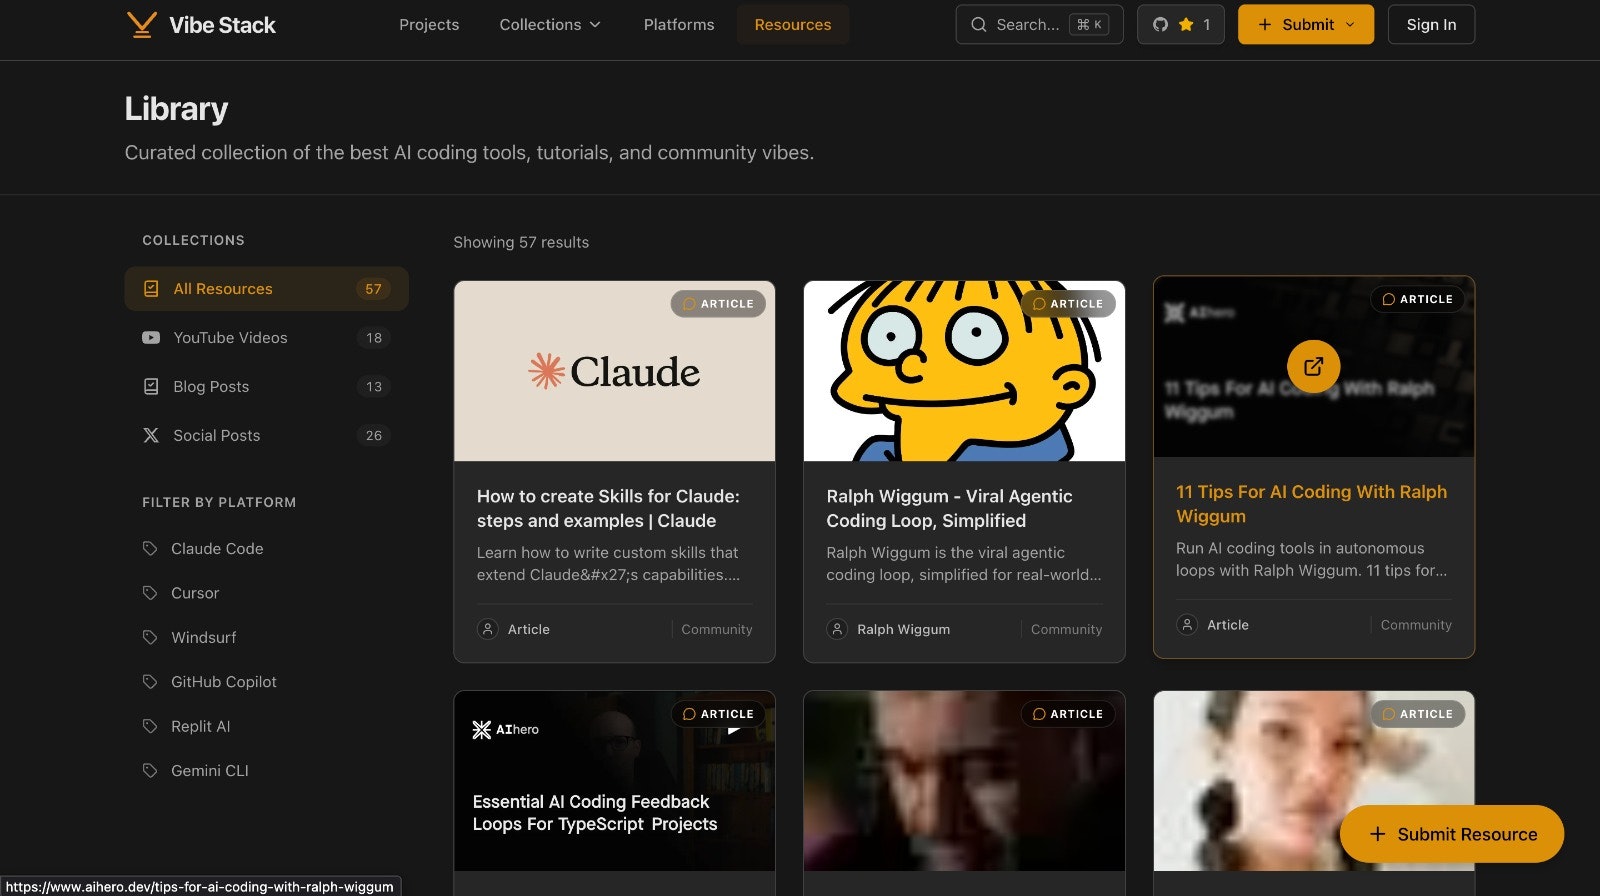Go to the Projects page
This screenshot has height=896, width=1600.
tap(429, 25)
